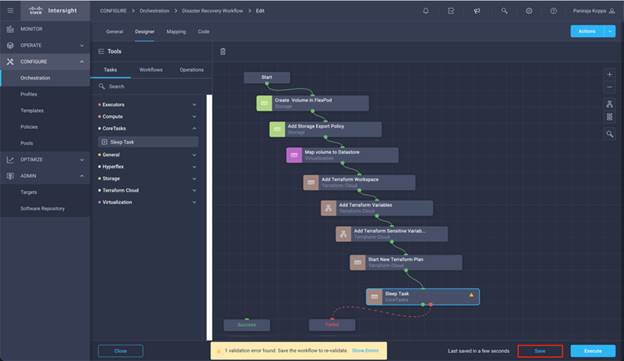Screen dimensions: 624x361
Task: Expand the Compute task category
Action: [x=194, y=117]
